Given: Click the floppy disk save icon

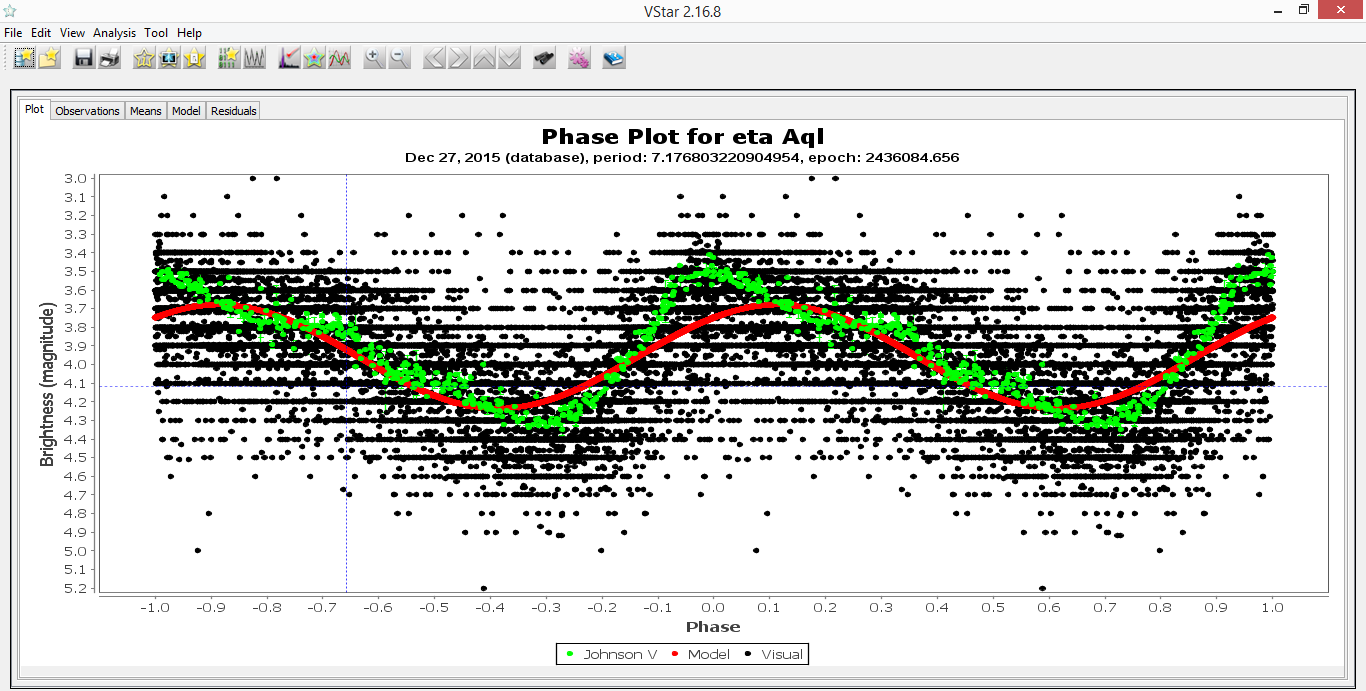Looking at the screenshot, I should 84,58.
